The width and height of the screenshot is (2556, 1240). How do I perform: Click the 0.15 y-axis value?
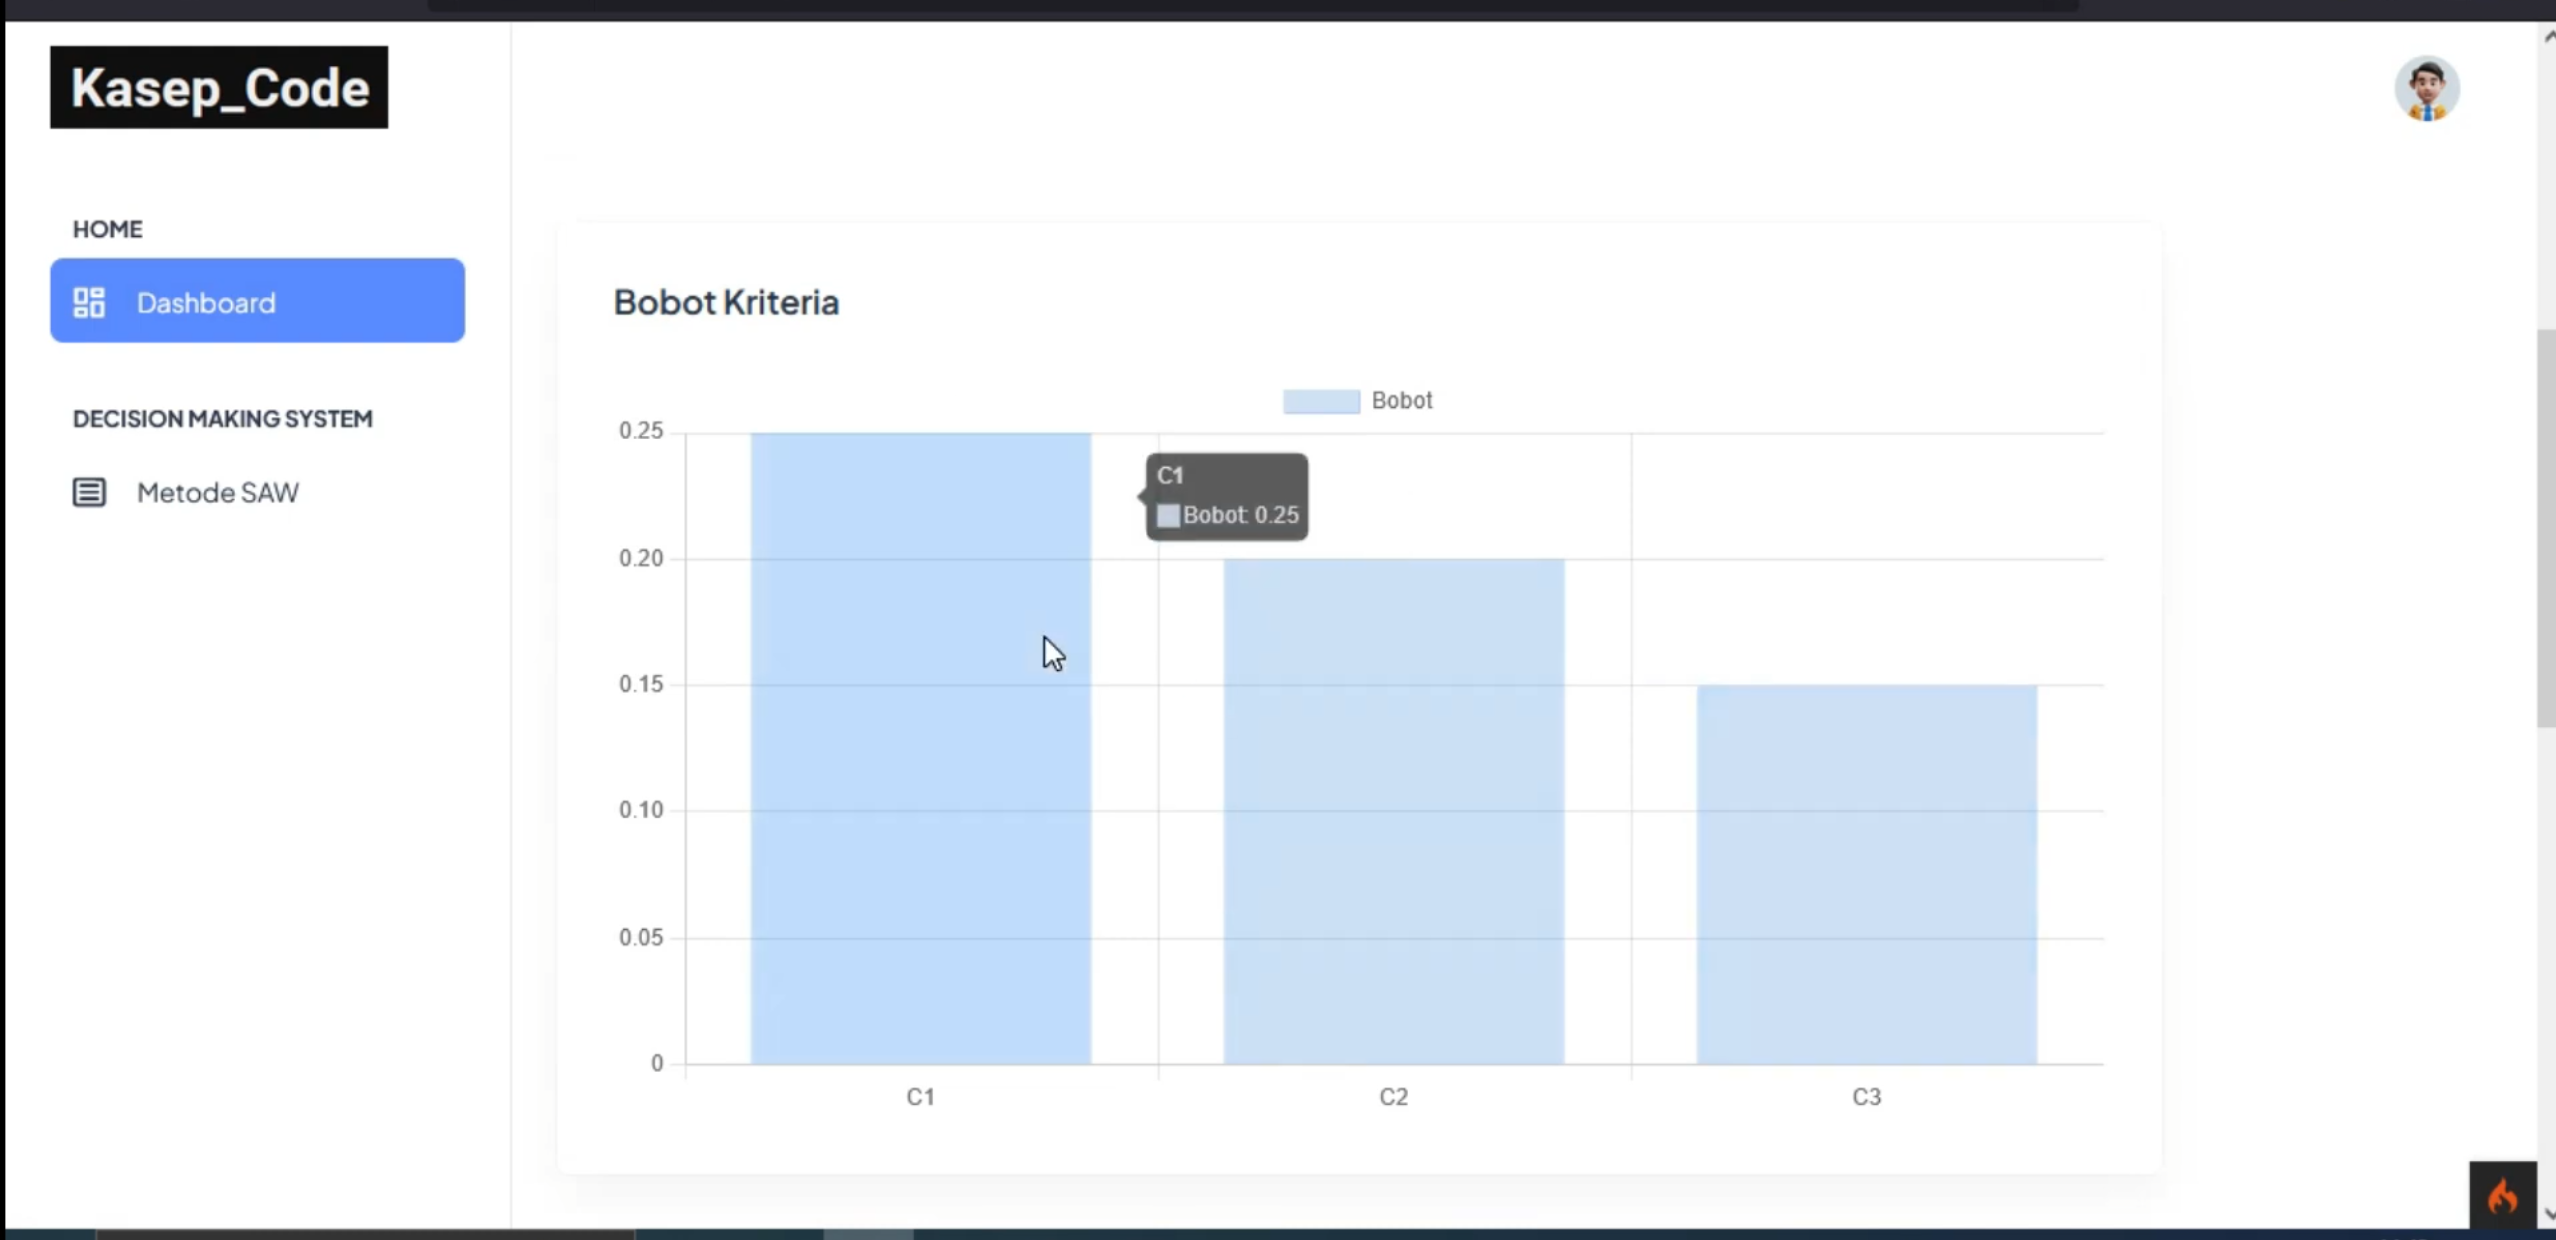click(641, 685)
